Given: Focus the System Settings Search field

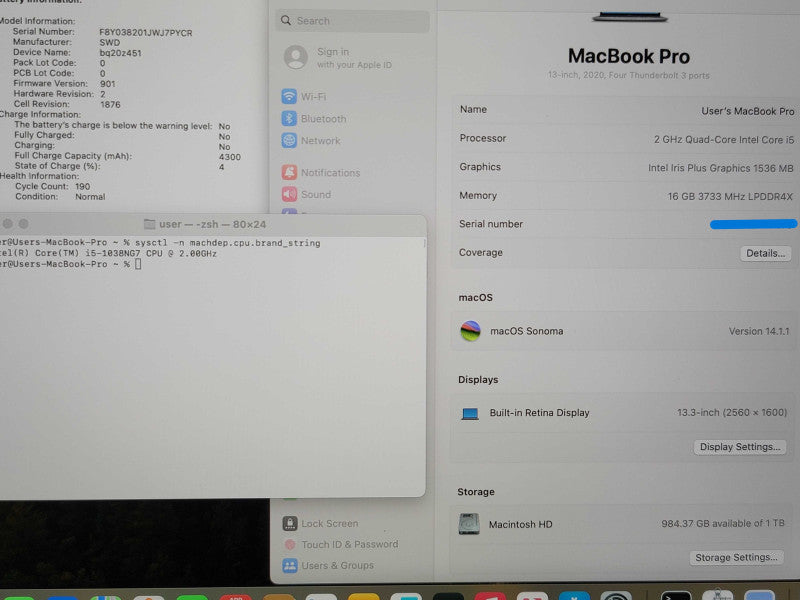Looking at the screenshot, I should tap(353, 21).
